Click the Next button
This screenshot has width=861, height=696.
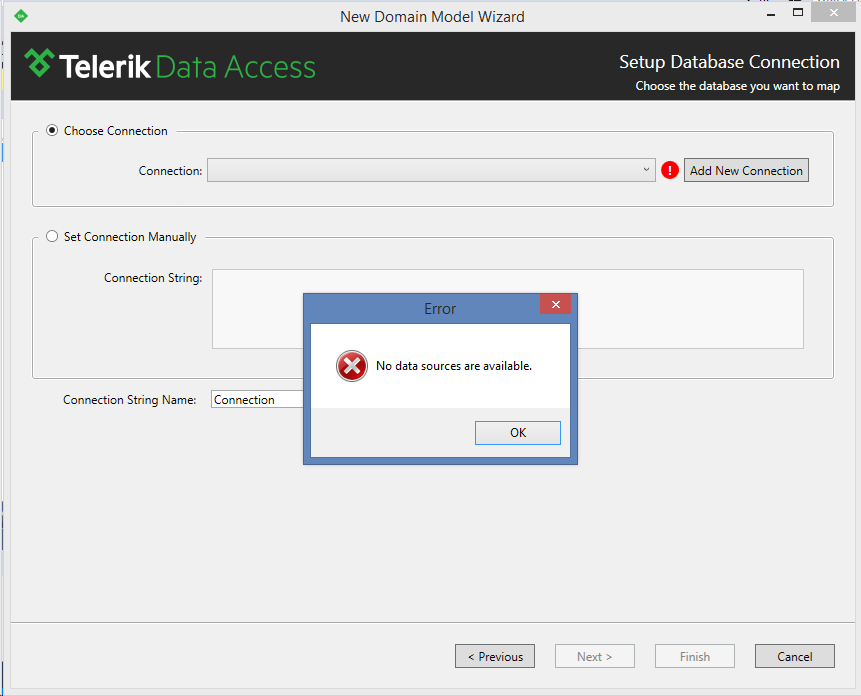(595, 656)
